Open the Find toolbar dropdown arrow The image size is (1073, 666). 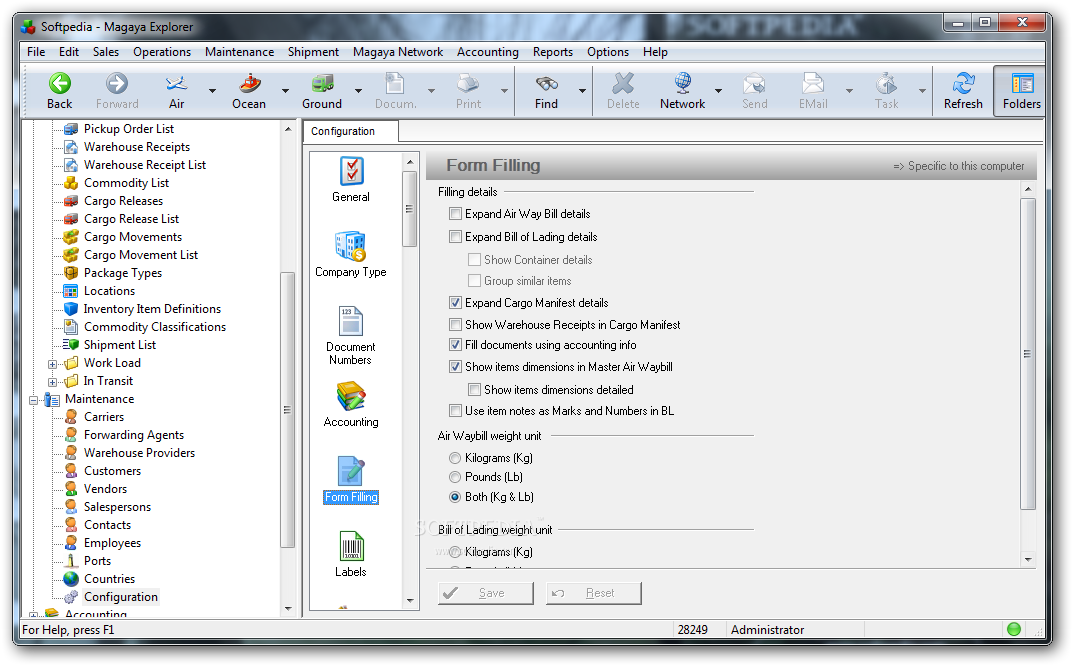pyautogui.click(x=582, y=90)
